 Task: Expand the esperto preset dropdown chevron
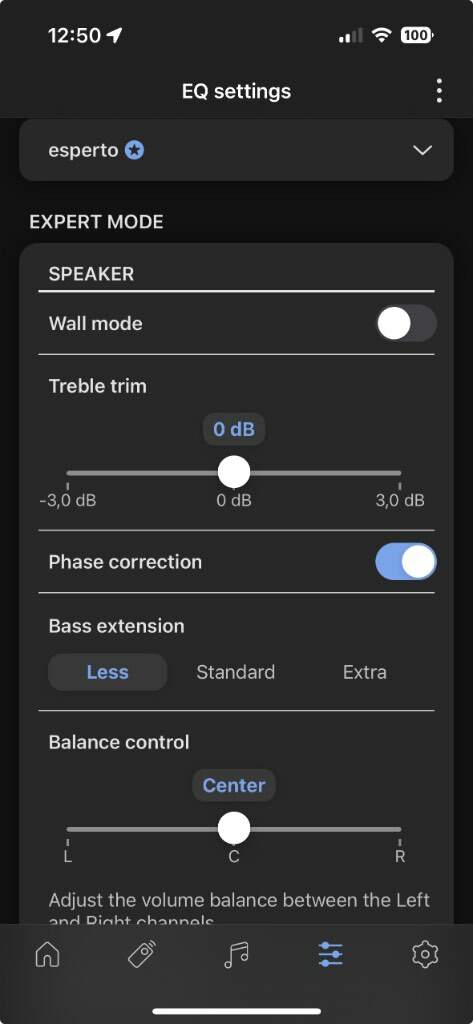tap(423, 151)
